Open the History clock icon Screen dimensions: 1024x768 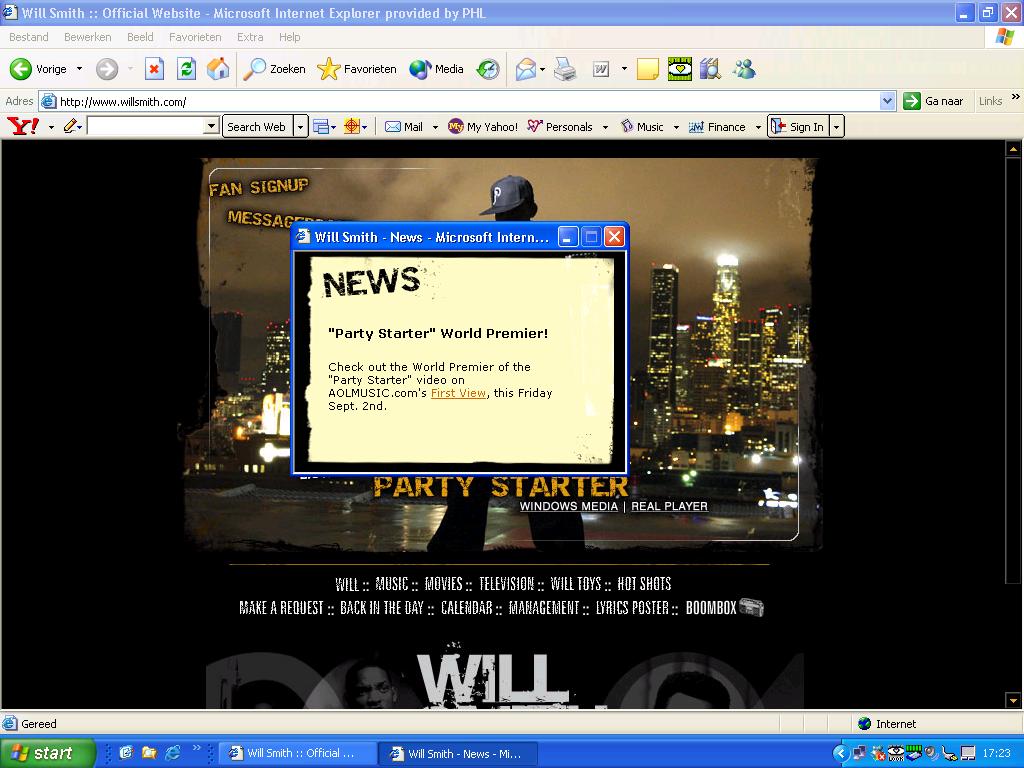pos(488,69)
